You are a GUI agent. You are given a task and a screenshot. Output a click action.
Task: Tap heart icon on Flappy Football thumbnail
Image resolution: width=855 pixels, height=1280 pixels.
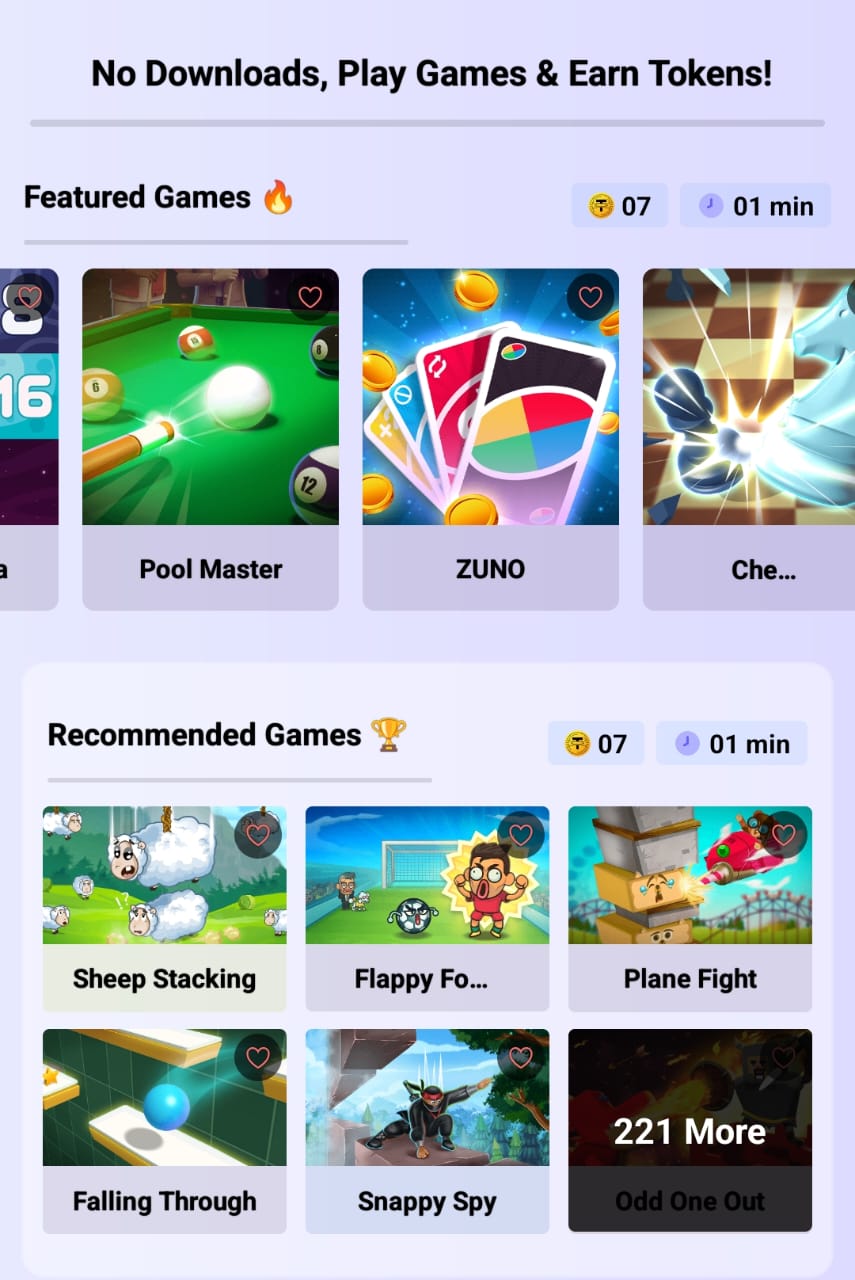(521, 835)
